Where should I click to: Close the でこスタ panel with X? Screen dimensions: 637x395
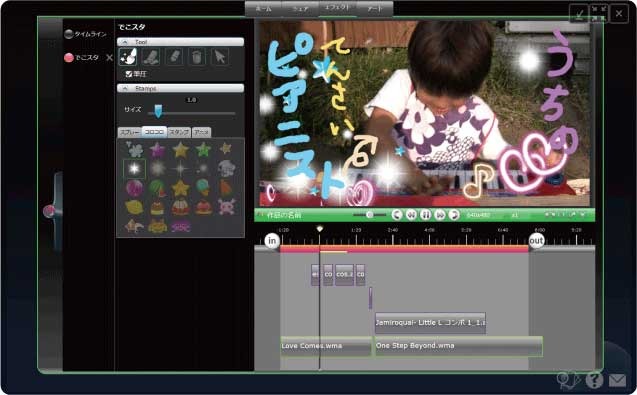(109, 57)
